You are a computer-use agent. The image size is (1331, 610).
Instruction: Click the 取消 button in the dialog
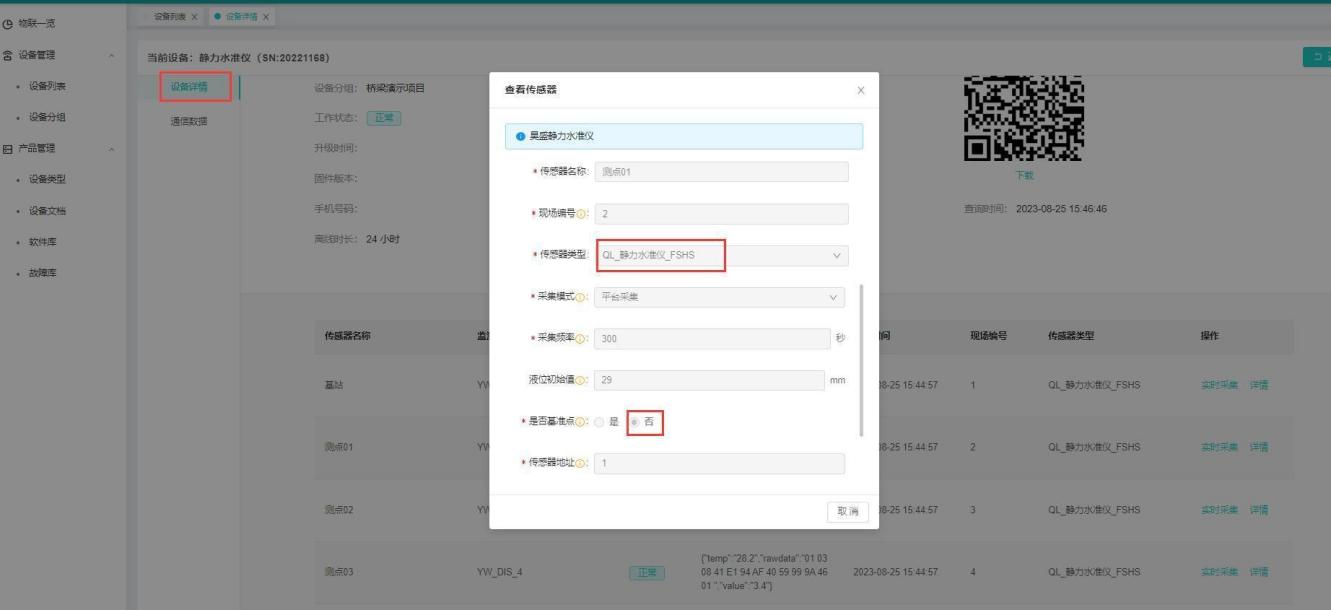point(846,511)
